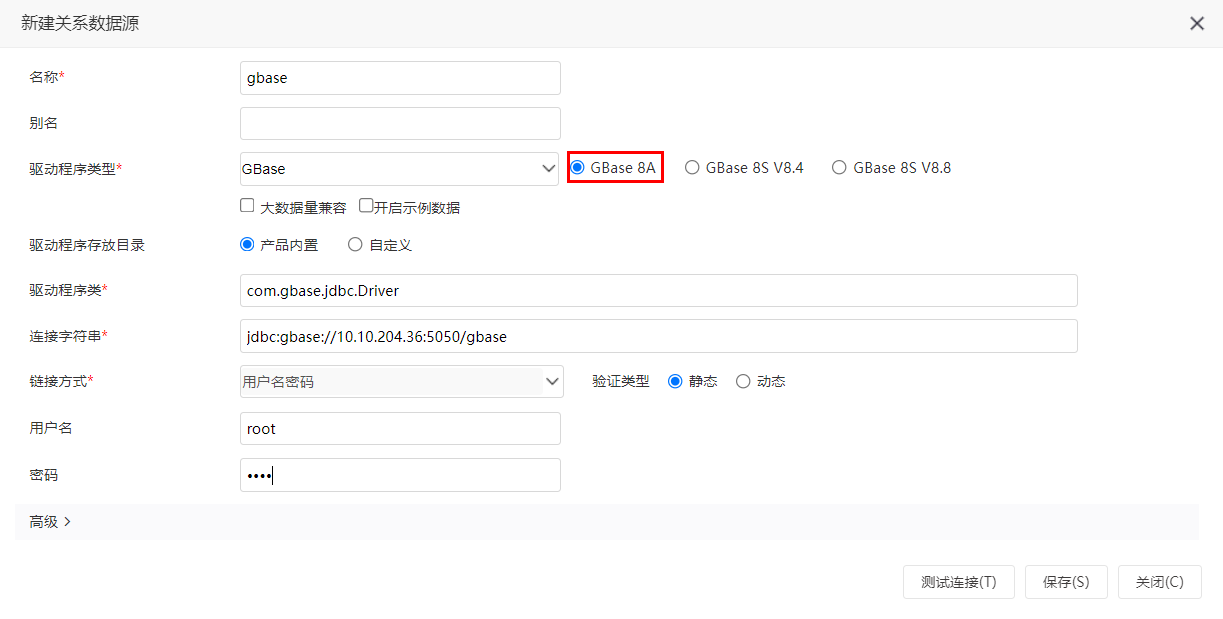Viewport: 1223px width, 619px height.
Task: Open the 链接方式 用户名密码 dropdown
Action: 402,381
